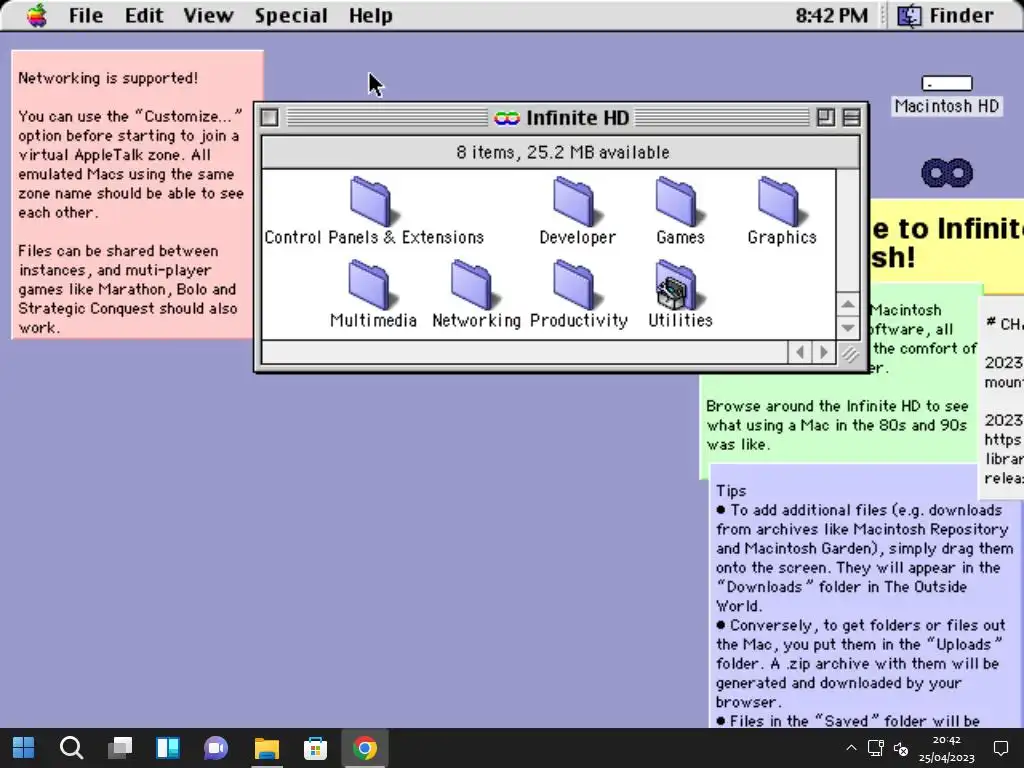Open the Help menu

[x=370, y=15]
